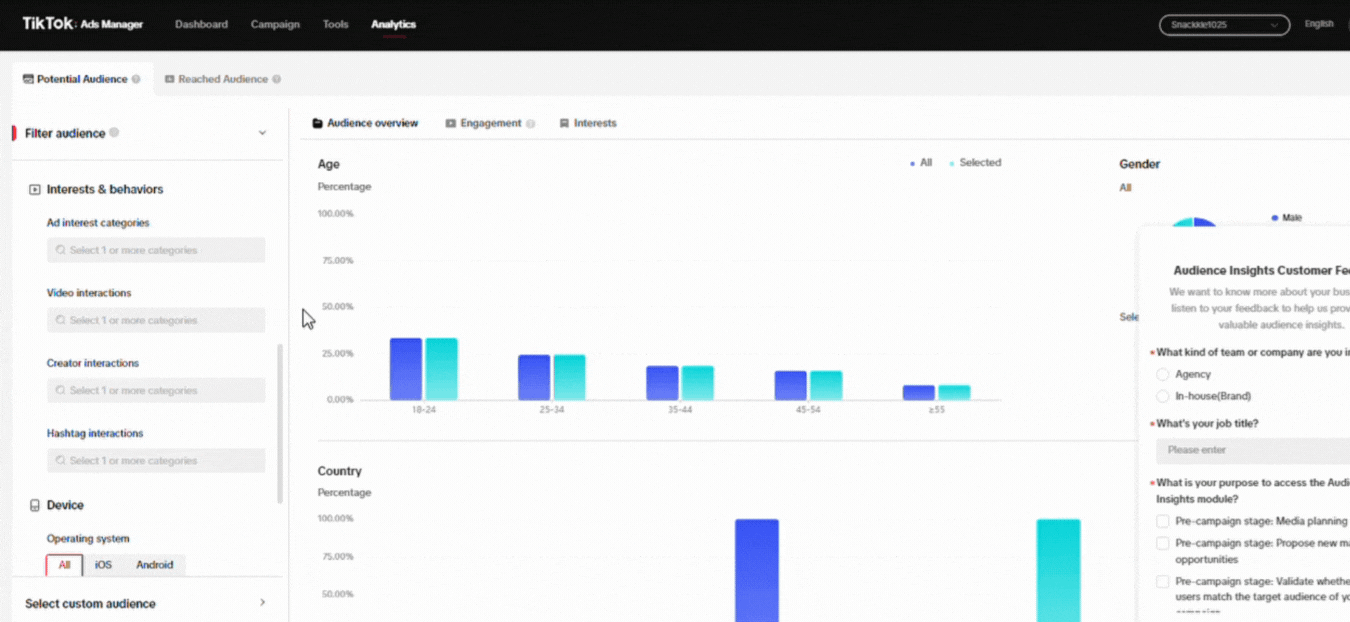Click the cyan Selected bar in Country chart
Viewport: 1350px width, 622px height.
[x=1058, y=570]
